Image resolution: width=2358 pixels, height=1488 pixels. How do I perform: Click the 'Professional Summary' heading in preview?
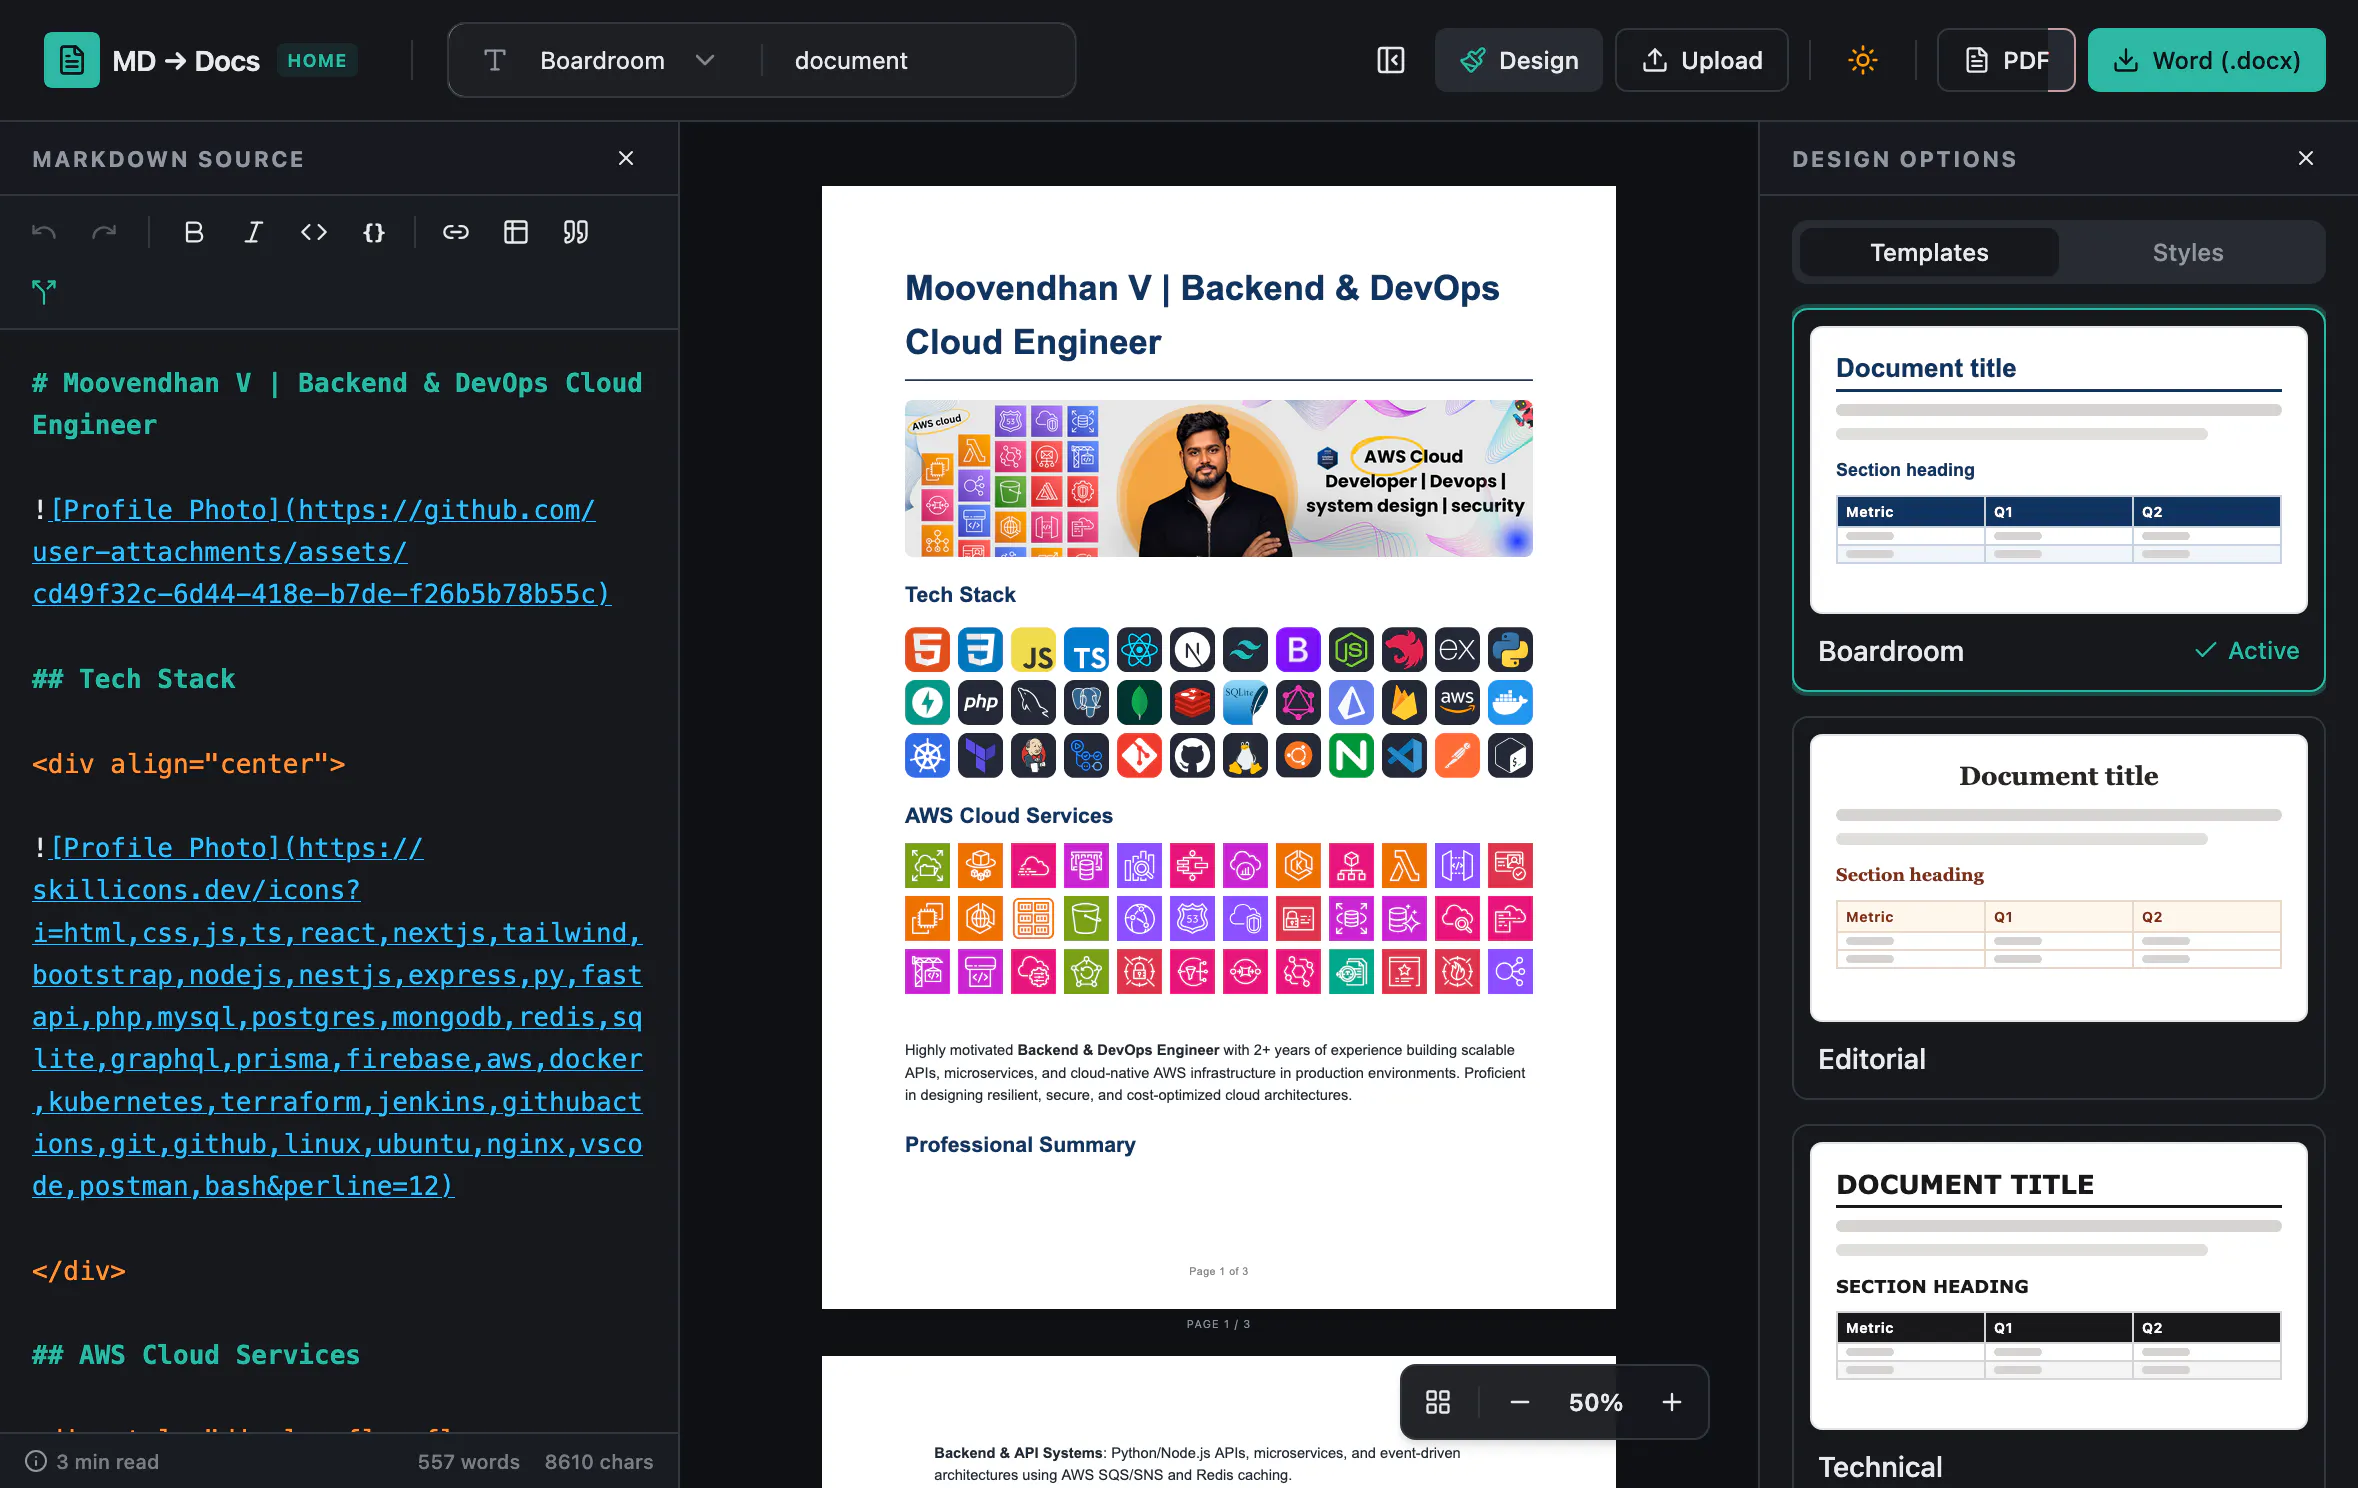pyautogui.click(x=1020, y=1144)
